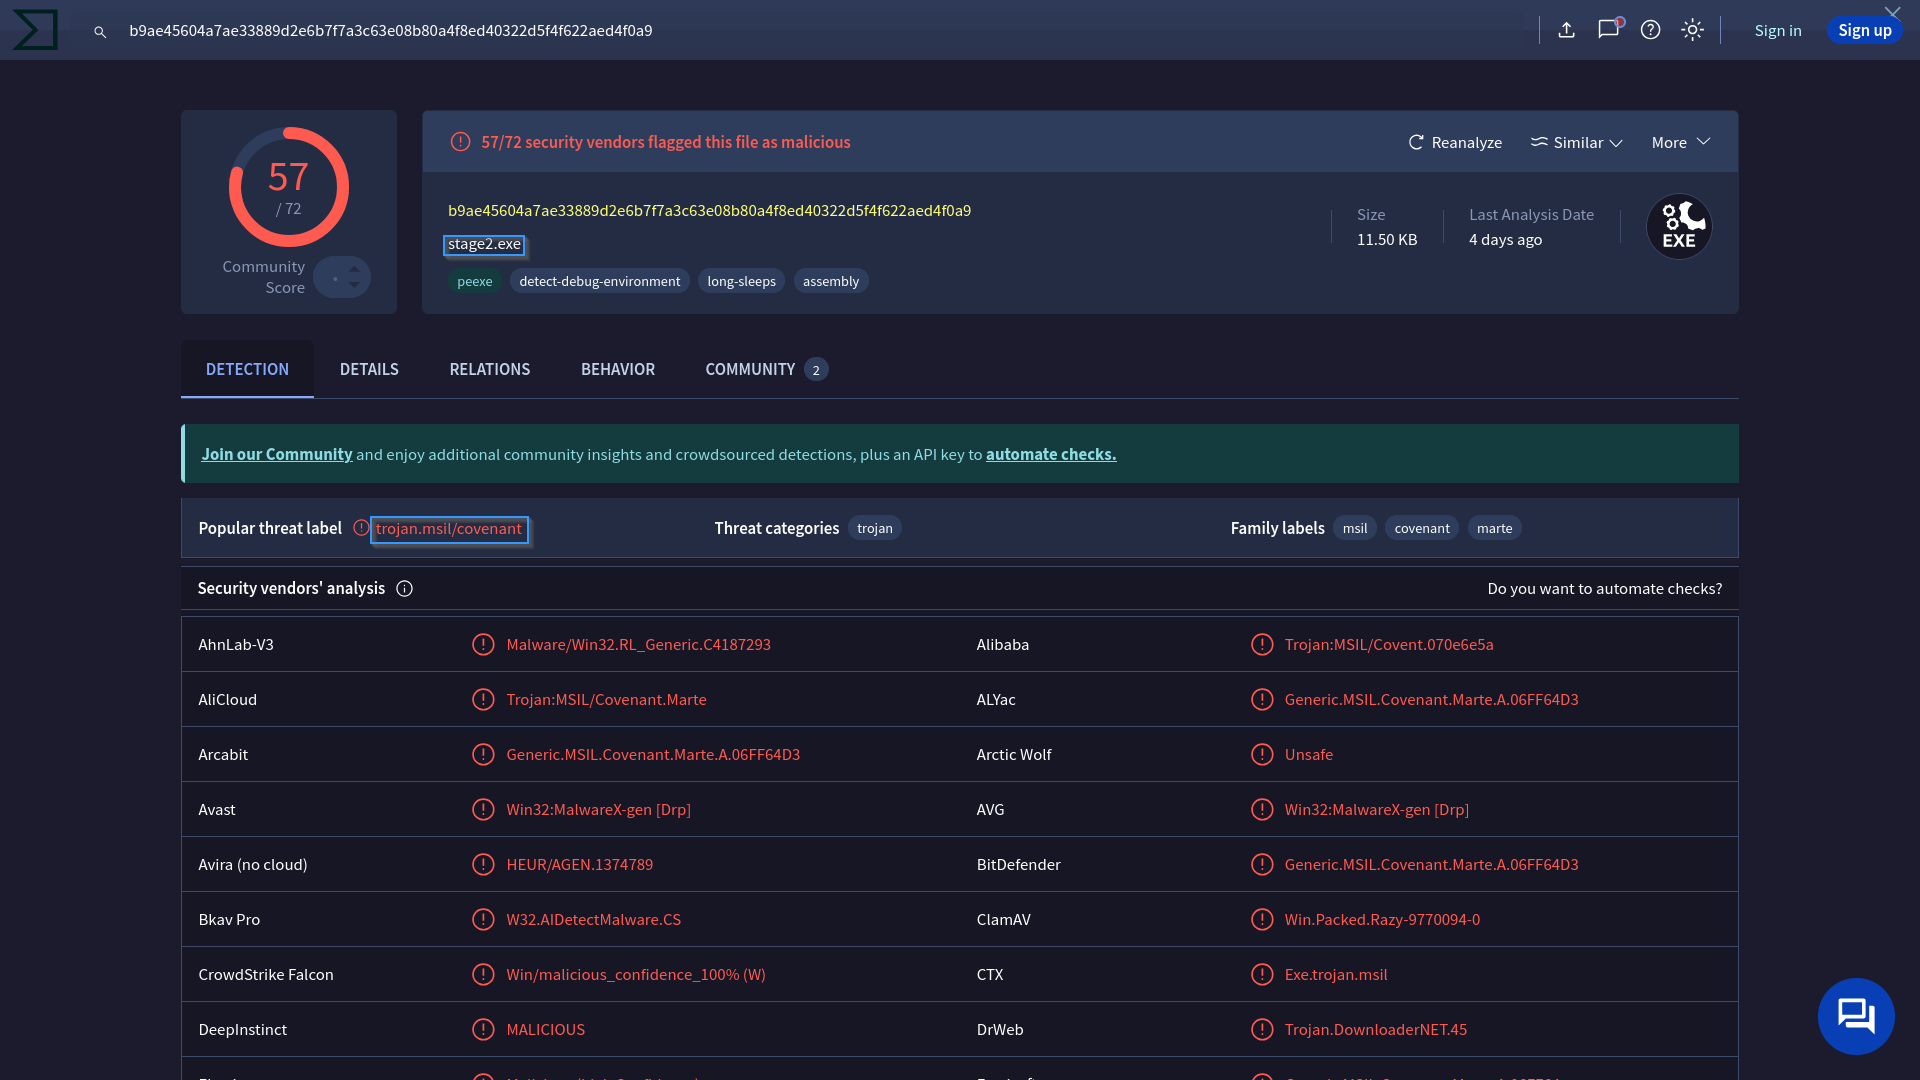The width and height of the screenshot is (1920, 1080).
Task: Click the upload file icon
Action: coord(1567,30)
